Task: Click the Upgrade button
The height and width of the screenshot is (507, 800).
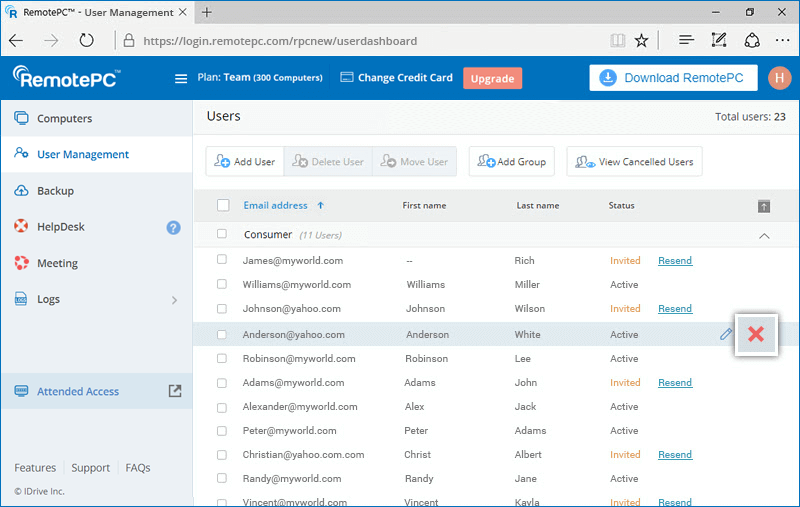Action: click(x=492, y=78)
